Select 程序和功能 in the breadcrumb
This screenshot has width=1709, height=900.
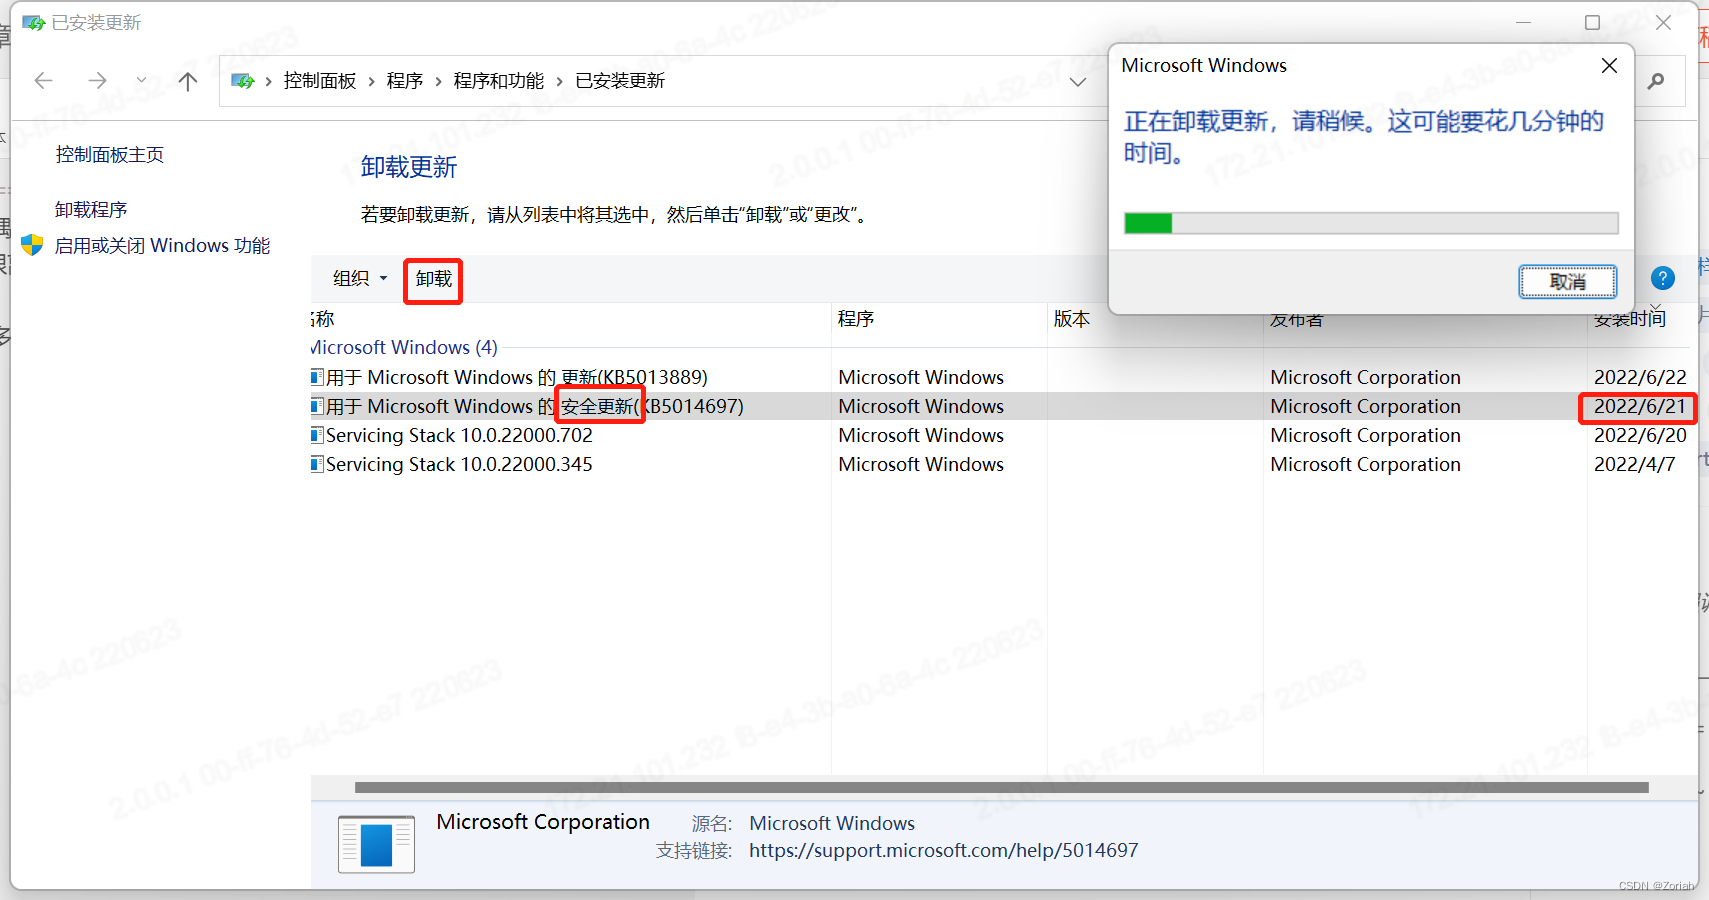click(x=499, y=81)
